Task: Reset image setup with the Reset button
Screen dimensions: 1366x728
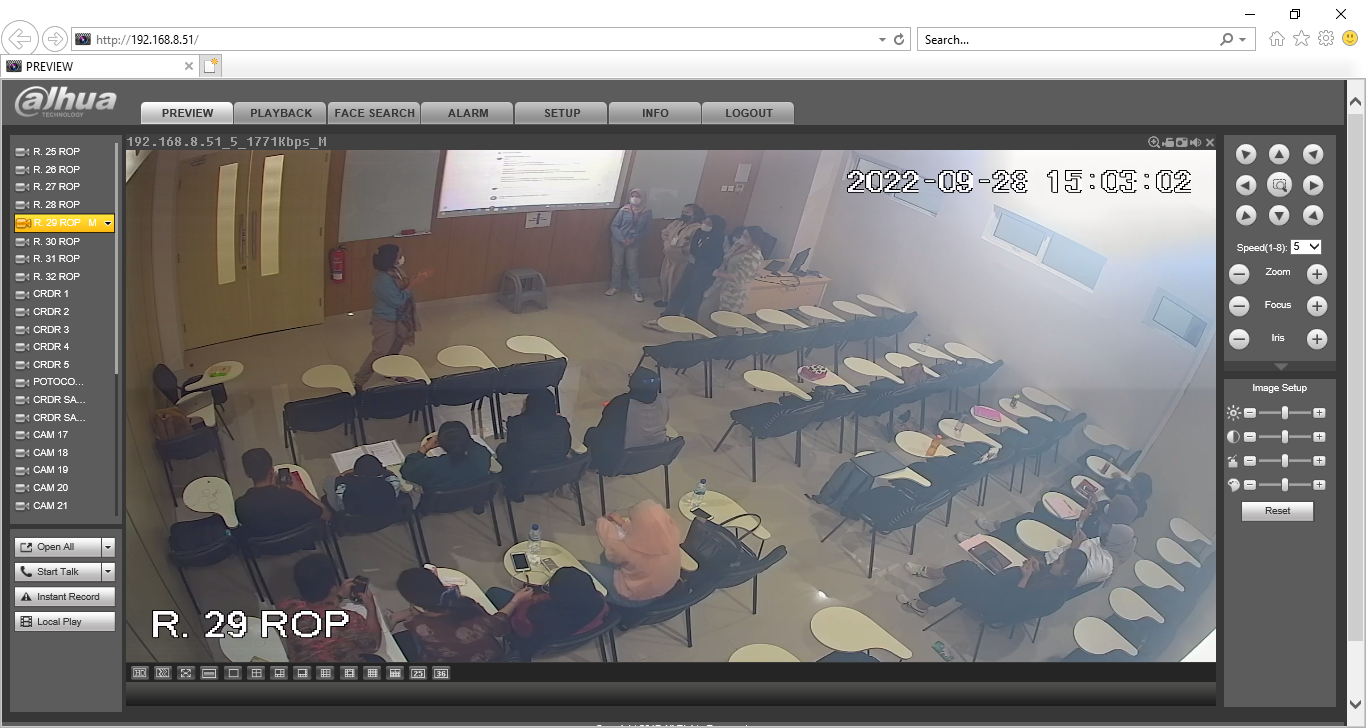Action: coord(1277,511)
